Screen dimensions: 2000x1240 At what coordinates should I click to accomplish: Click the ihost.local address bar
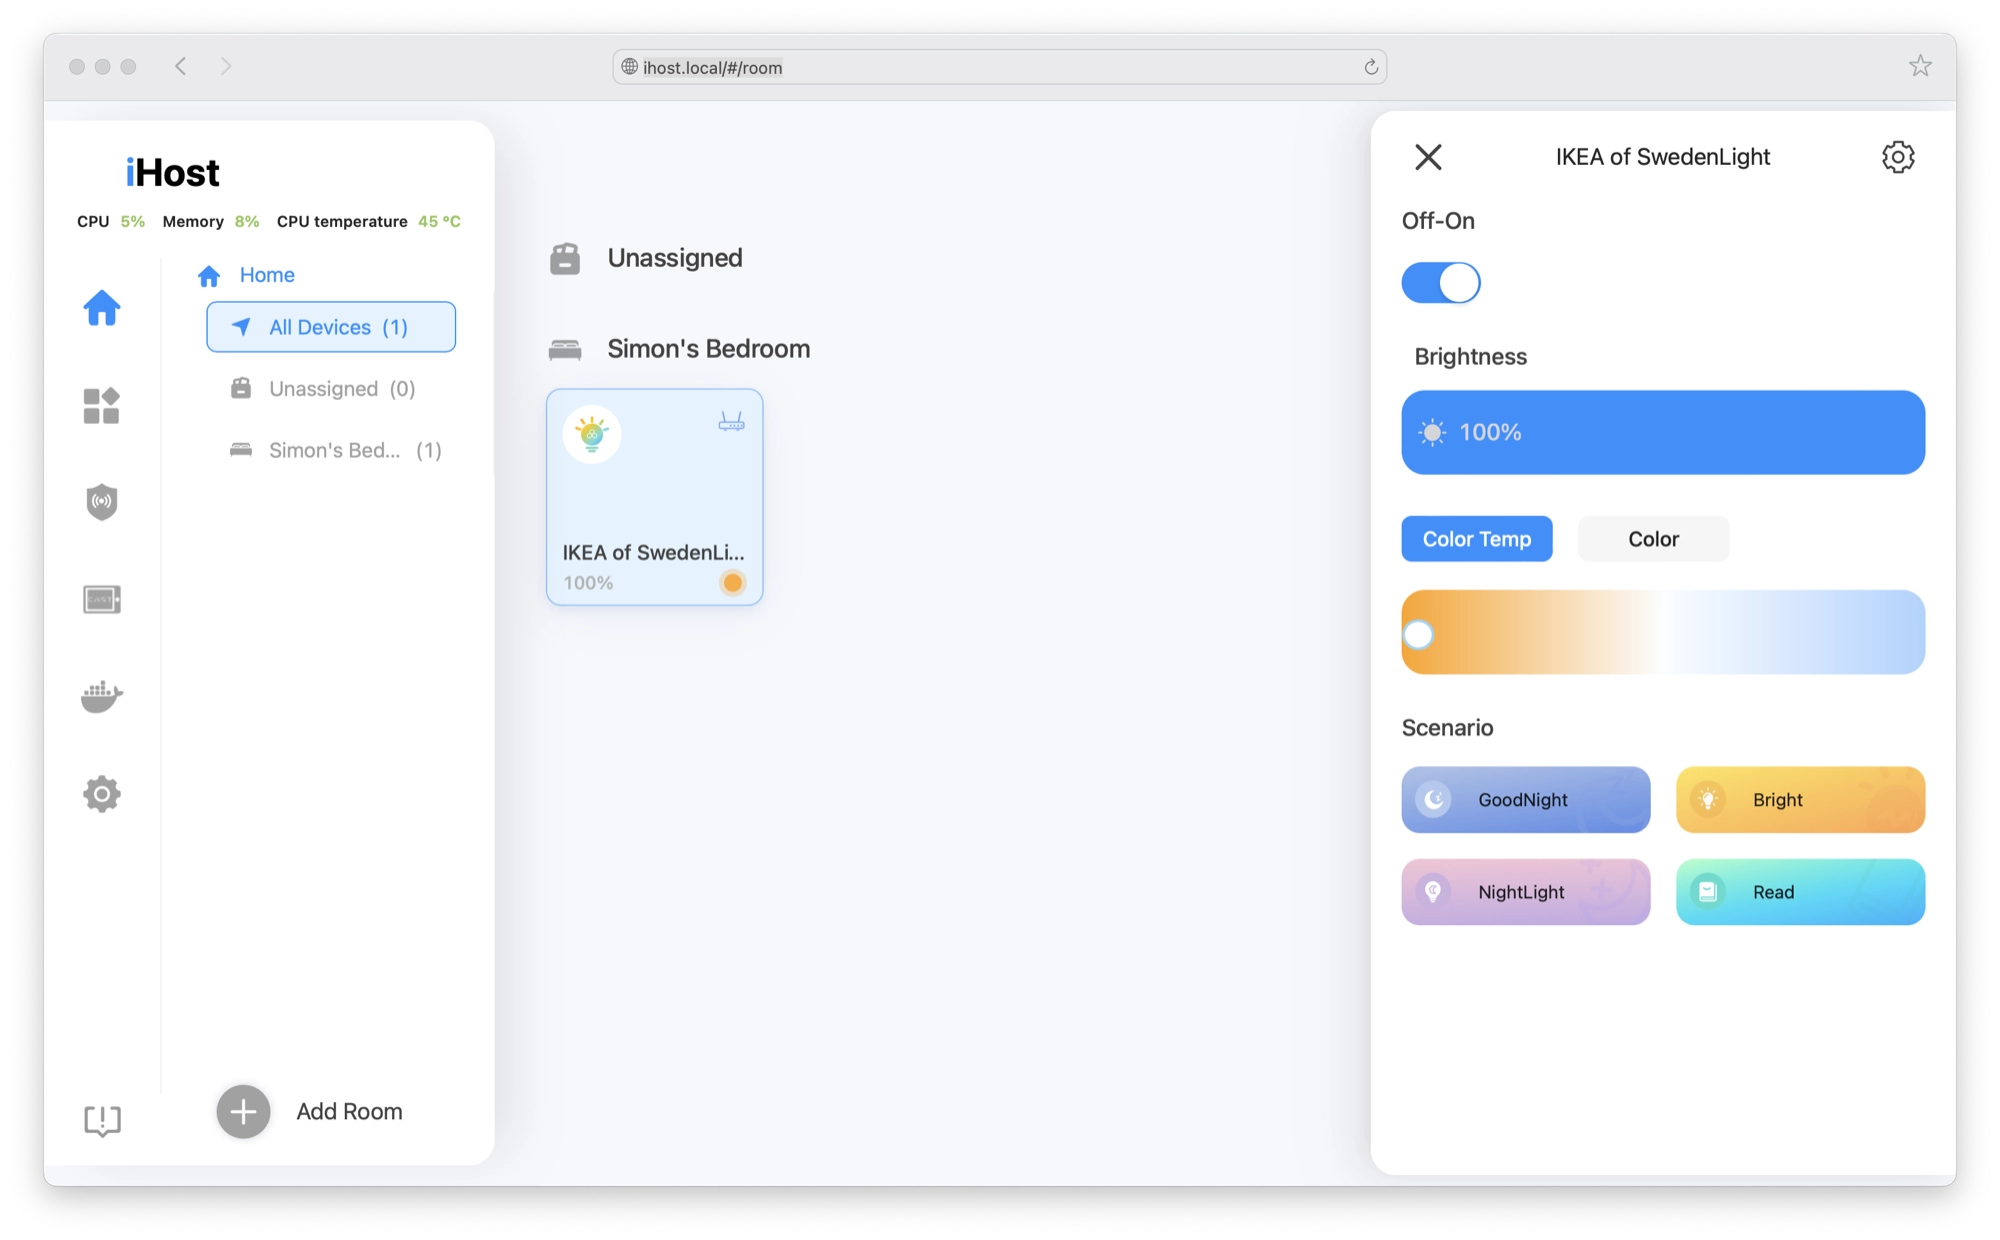(x=999, y=67)
